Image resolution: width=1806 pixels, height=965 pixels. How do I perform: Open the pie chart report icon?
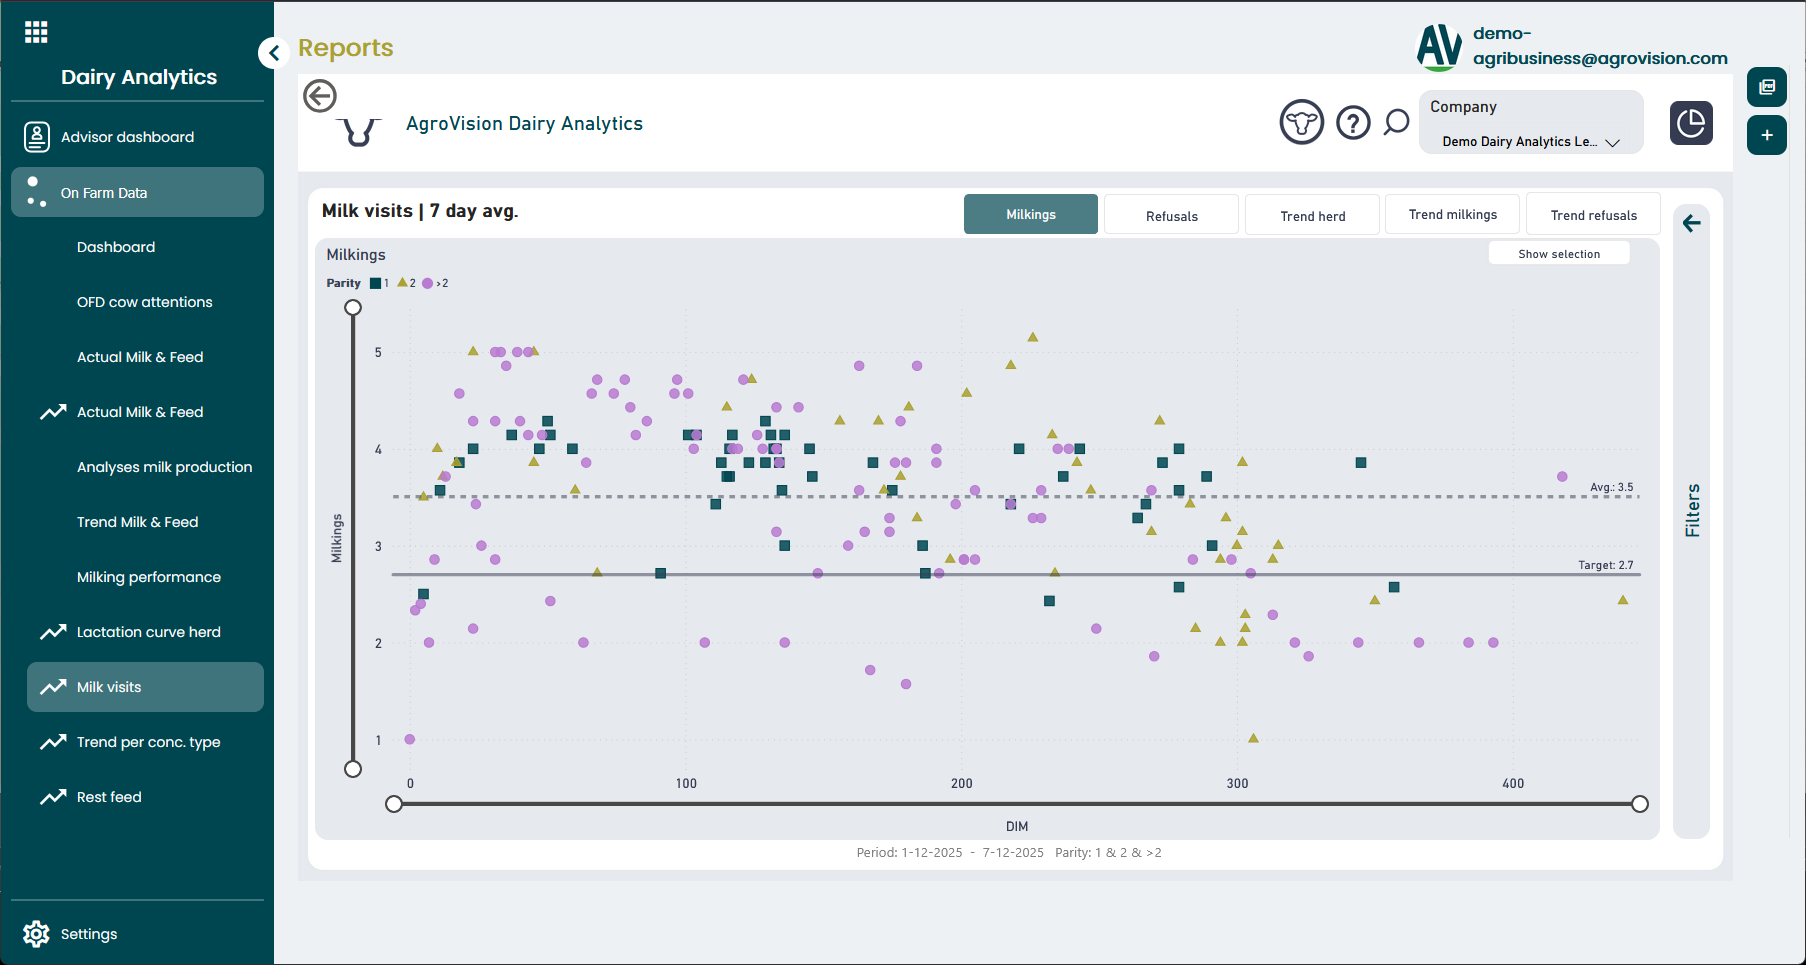click(1691, 123)
